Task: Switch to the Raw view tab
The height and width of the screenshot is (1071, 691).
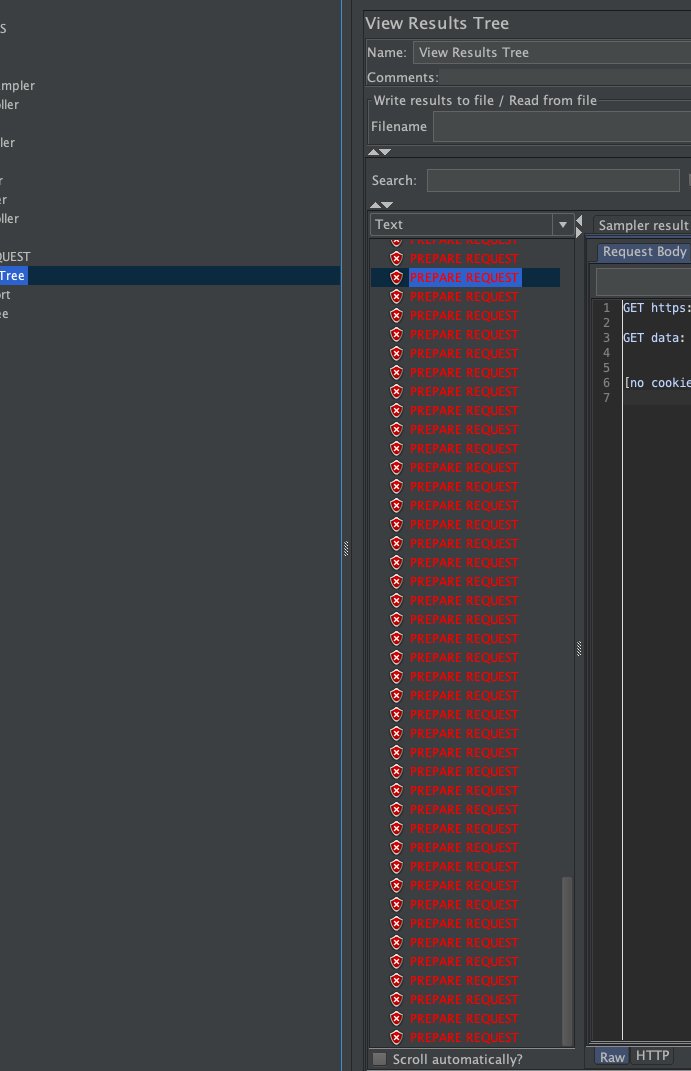Action: click(x=612, y=1057)
